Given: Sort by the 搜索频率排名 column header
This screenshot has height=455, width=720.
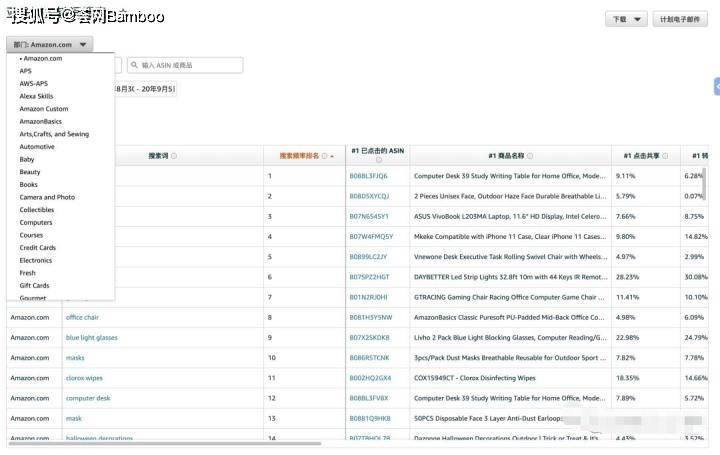Looking at the screenshot, I should (299, 156).
